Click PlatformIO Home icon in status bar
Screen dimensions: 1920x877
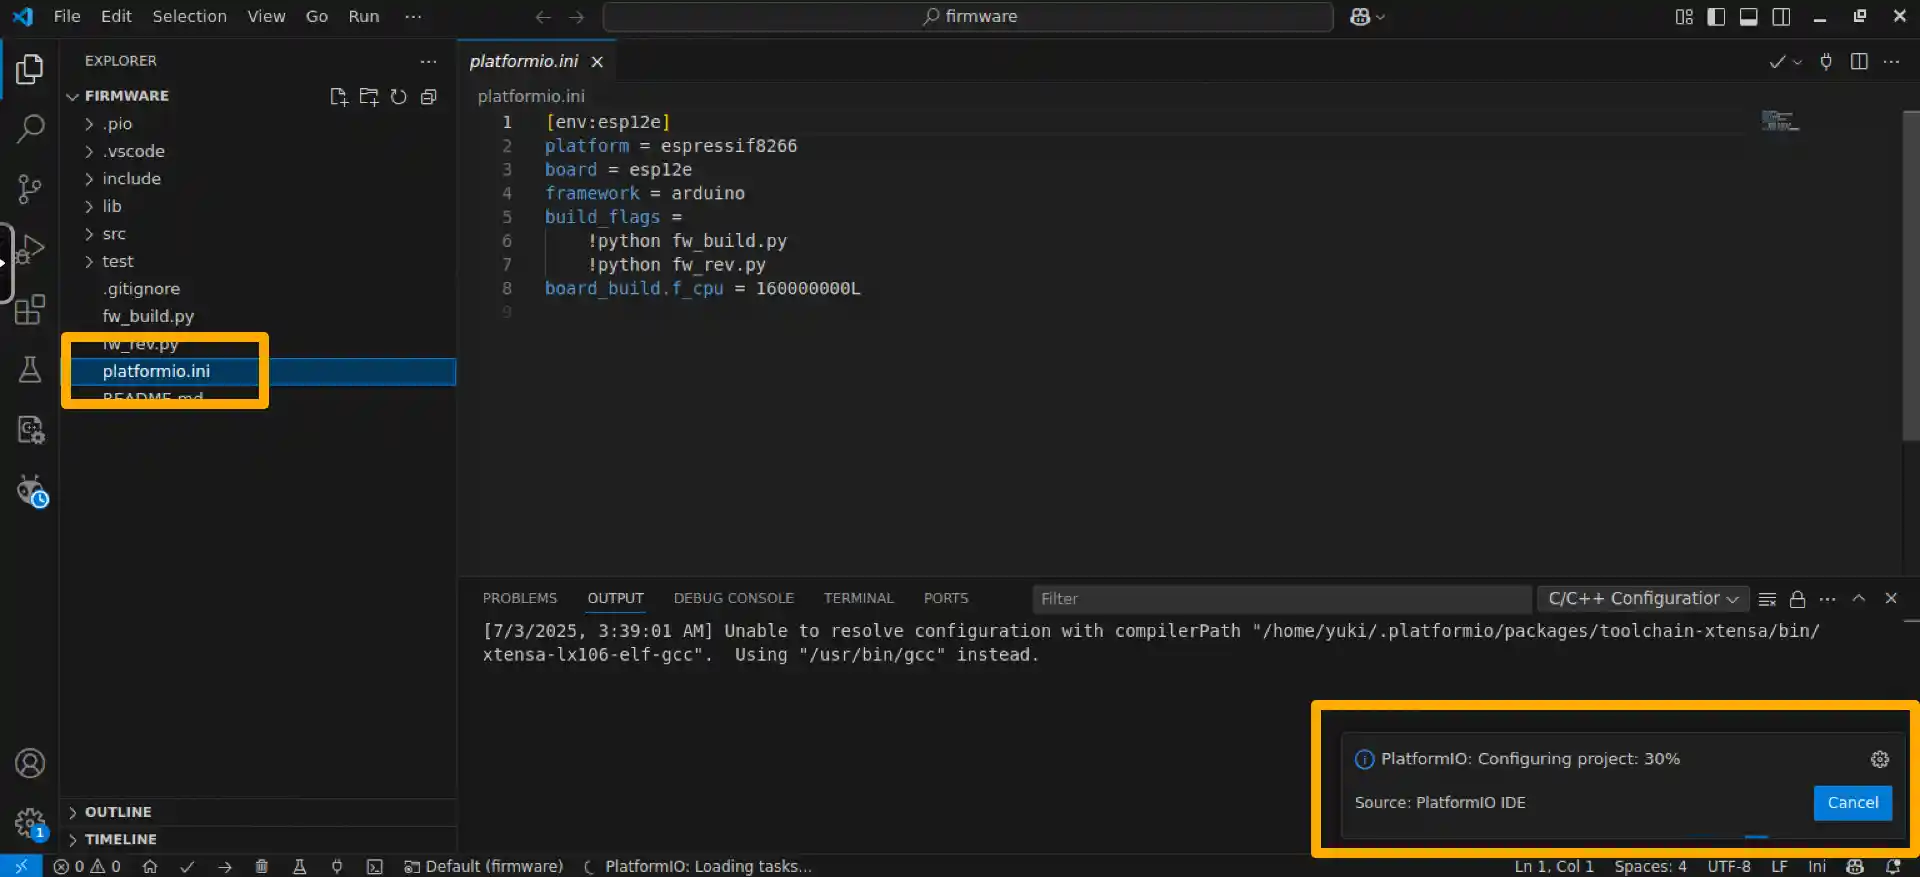150,866
